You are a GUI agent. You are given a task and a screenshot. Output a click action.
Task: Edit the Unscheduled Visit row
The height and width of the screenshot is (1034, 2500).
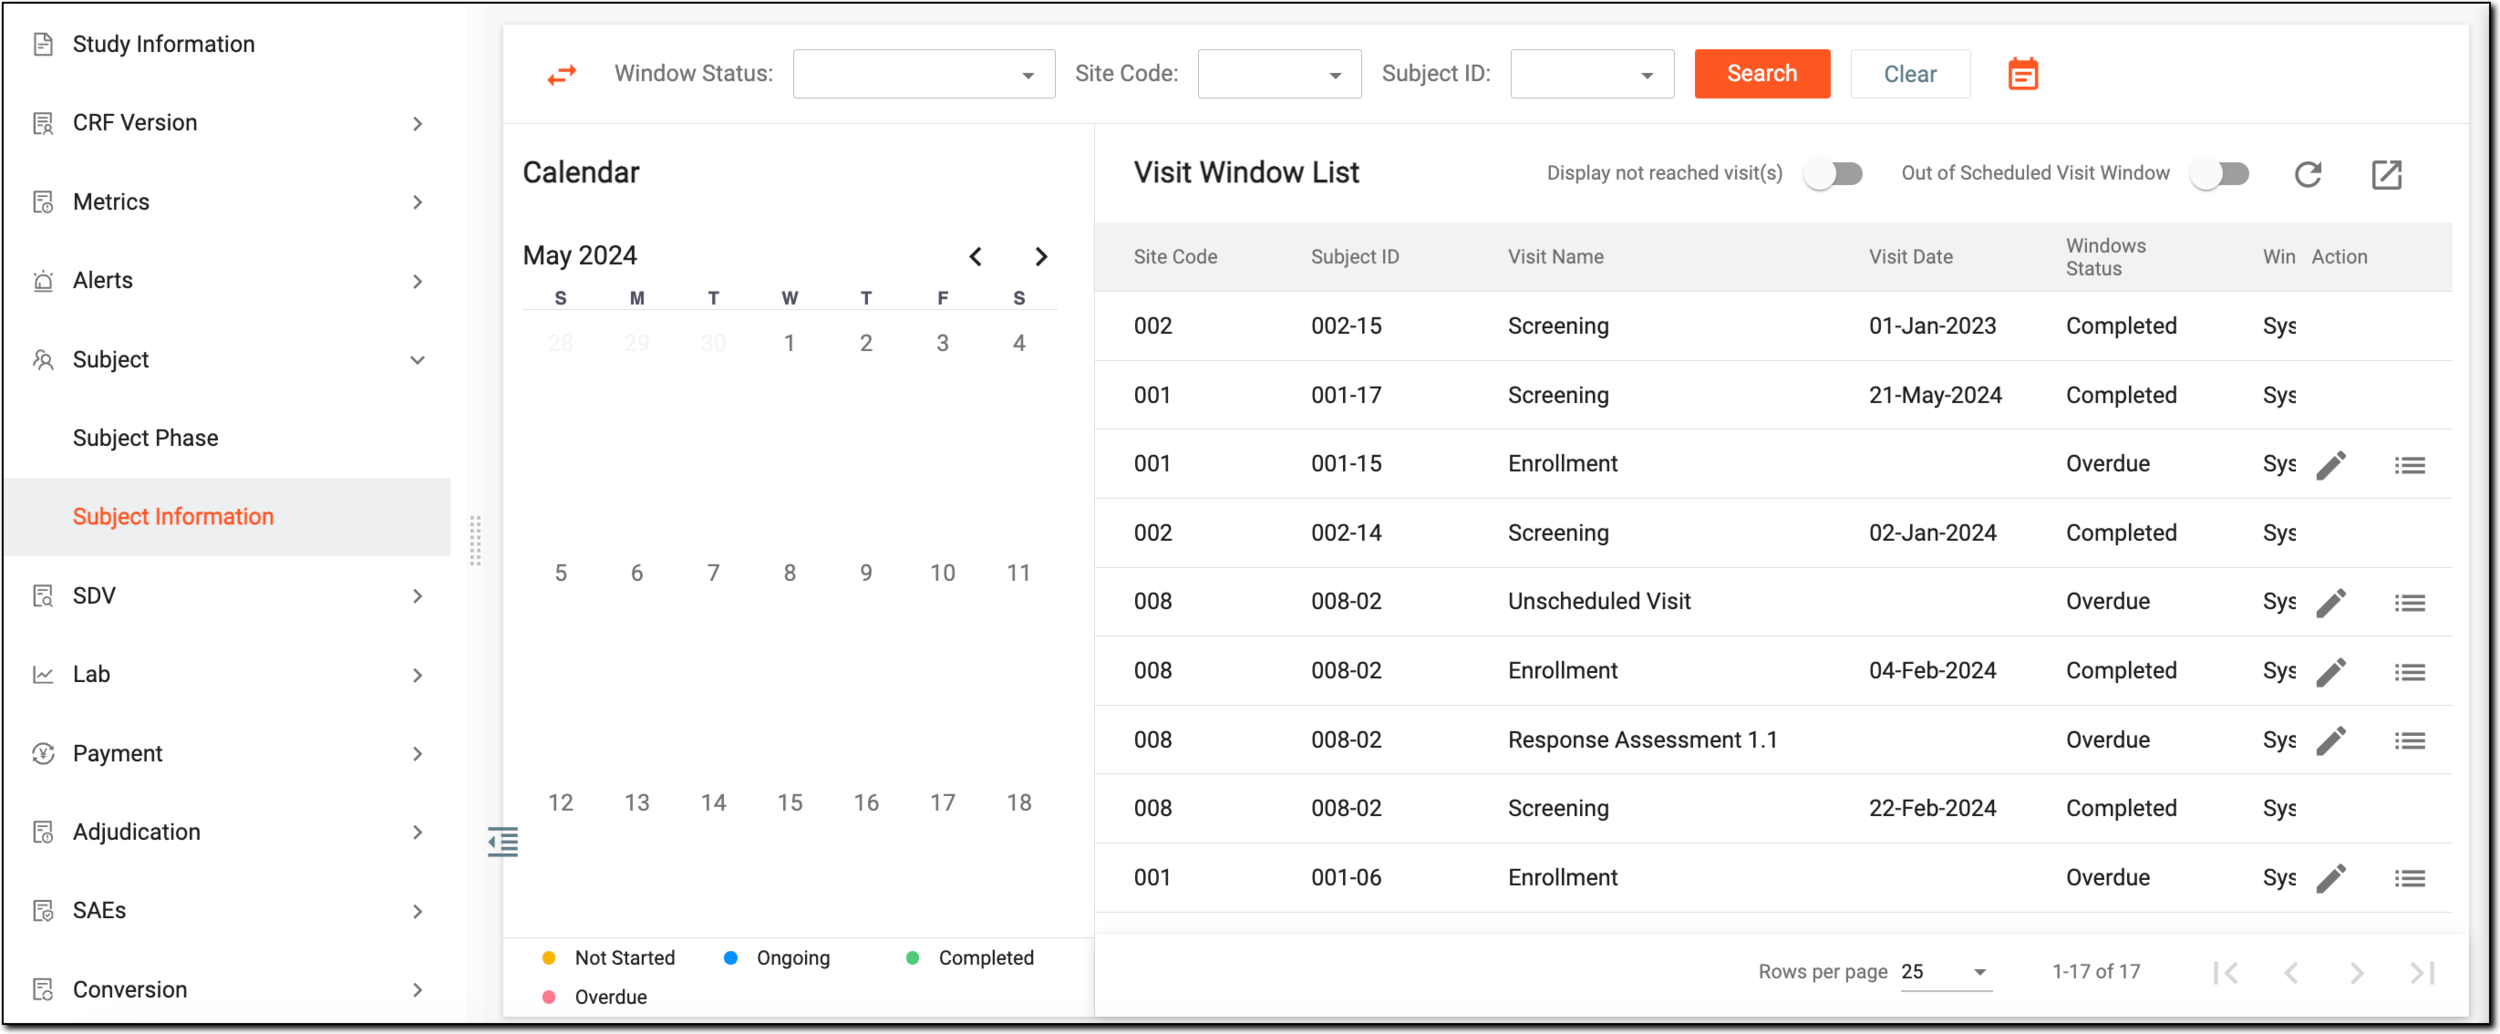tap(2331, 603)
